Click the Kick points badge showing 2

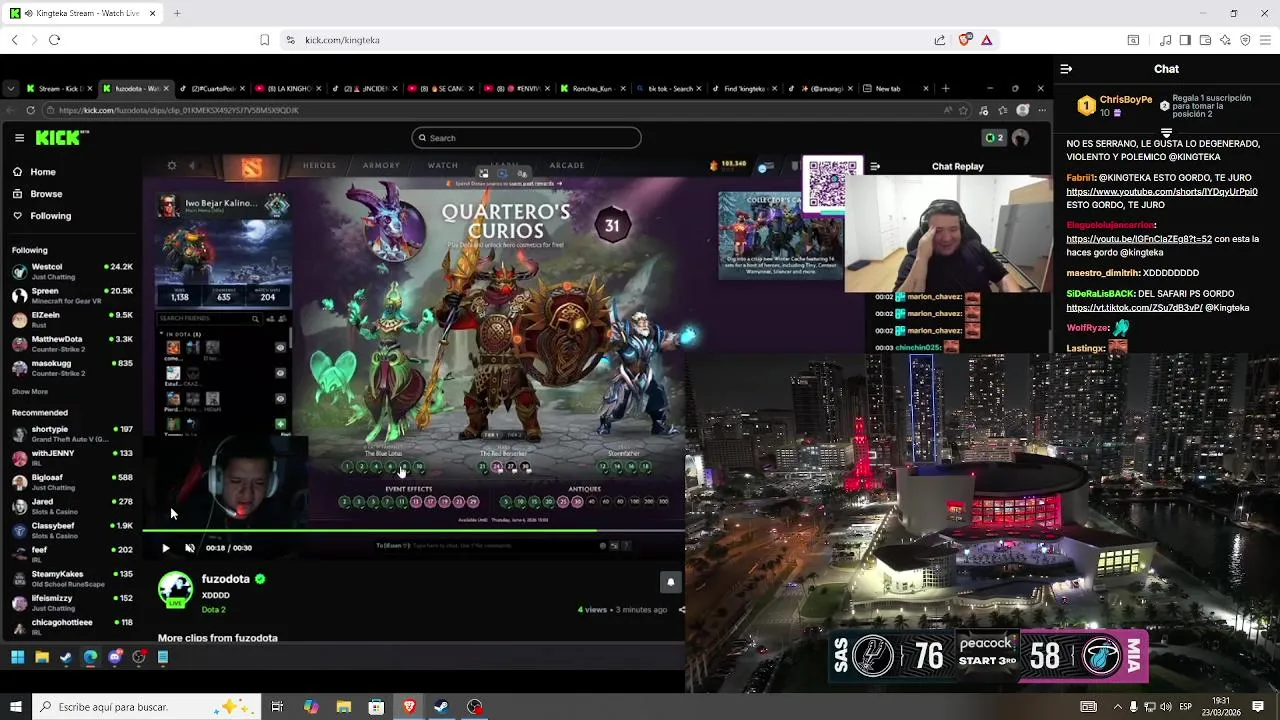click(993, 138)
